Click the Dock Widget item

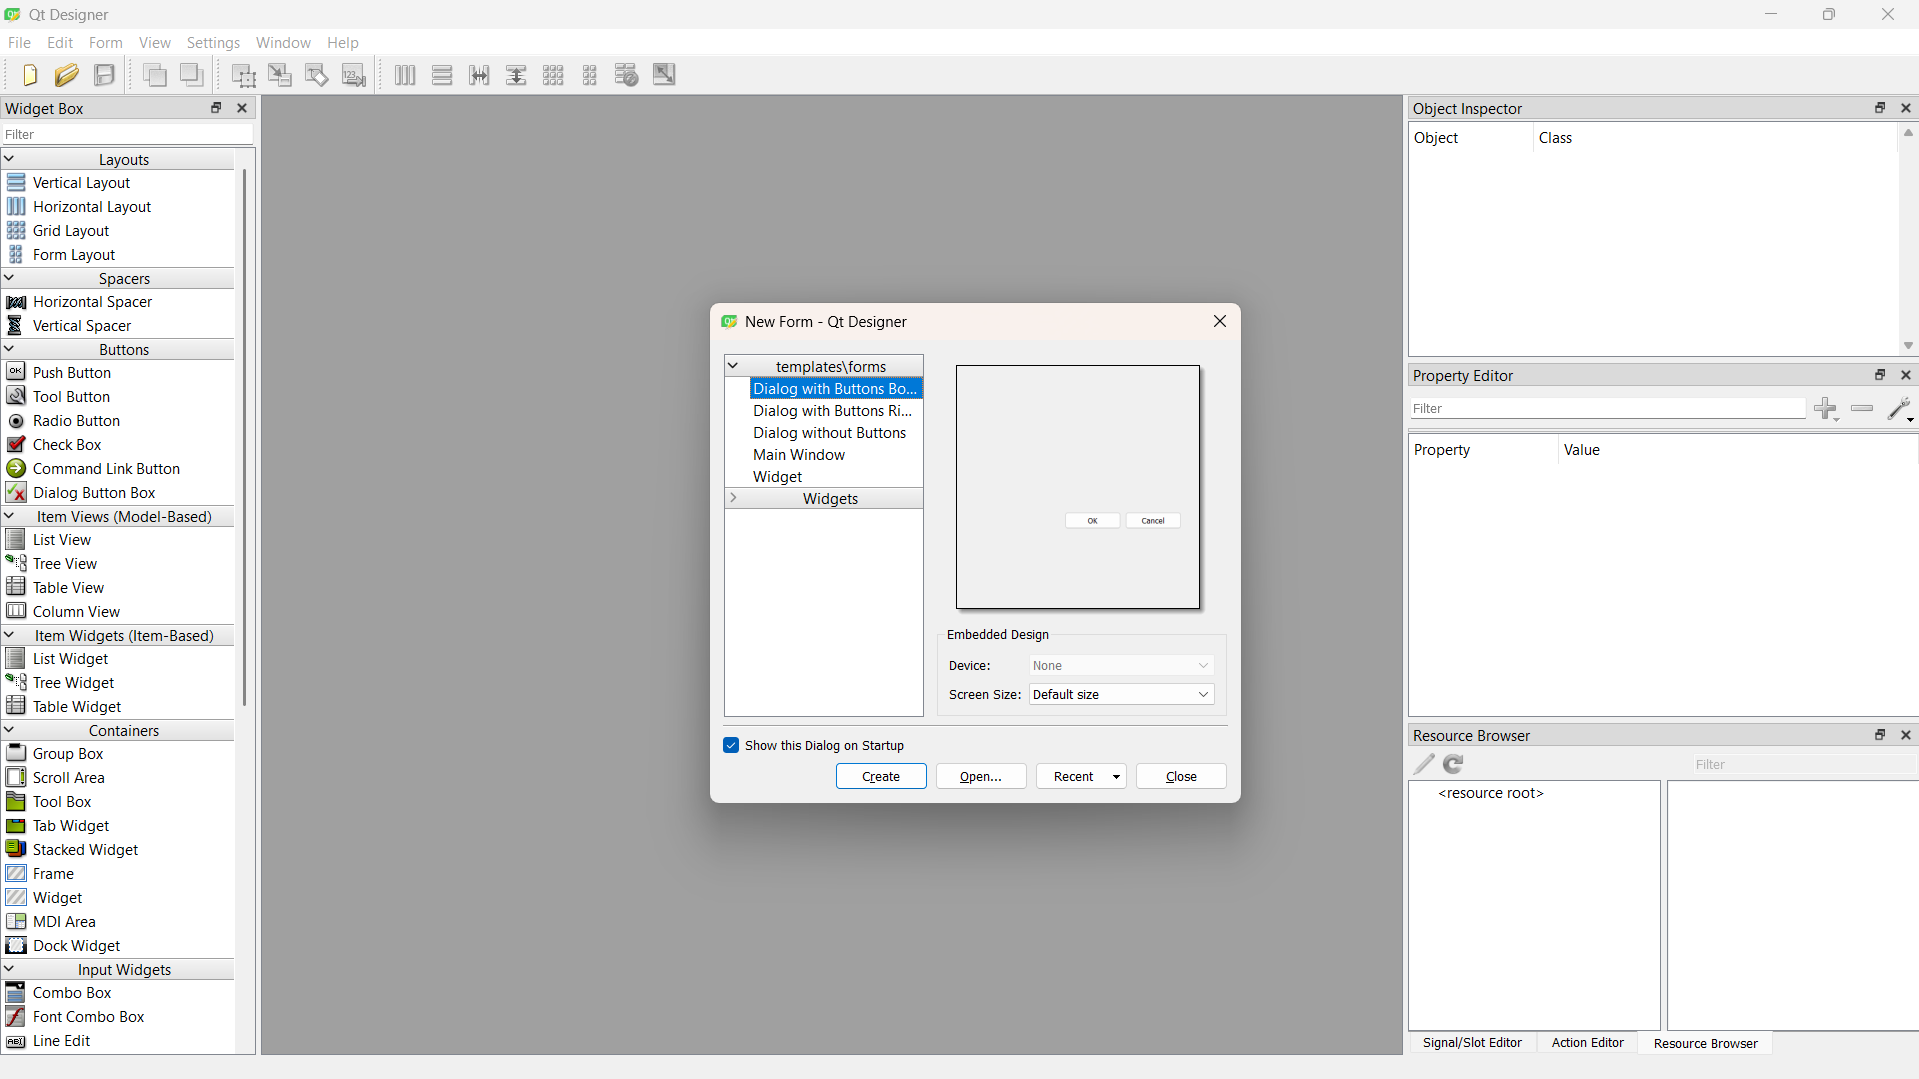pyautogui.click(x=76, y=946)
